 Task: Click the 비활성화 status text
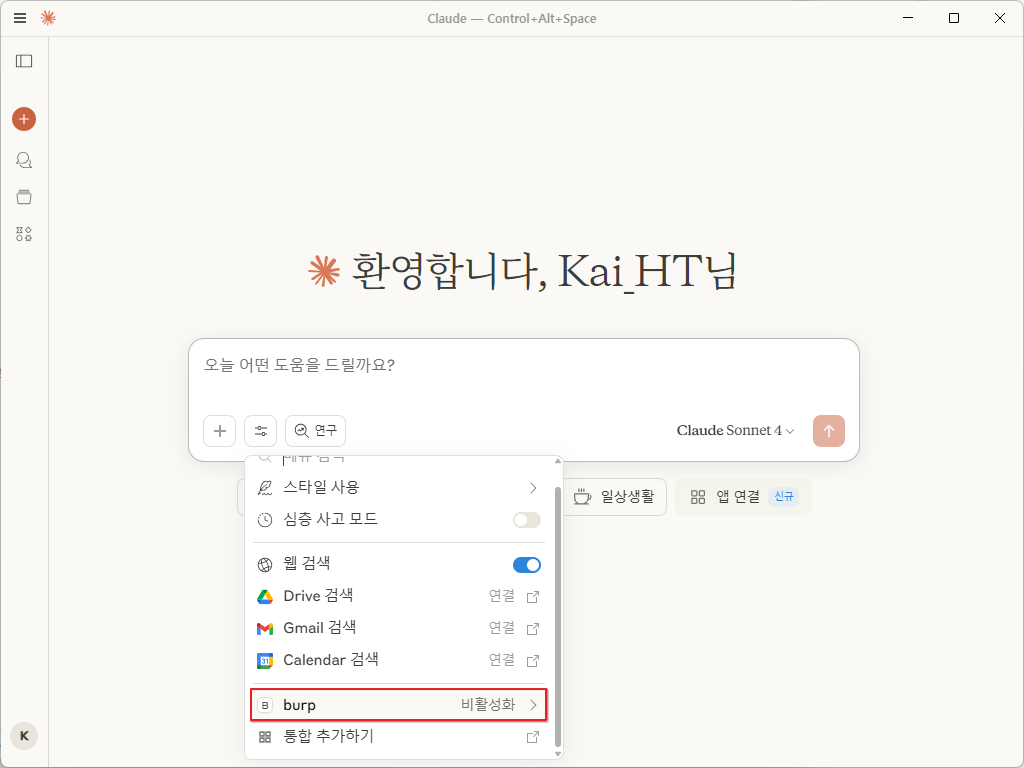click(488, 705)
